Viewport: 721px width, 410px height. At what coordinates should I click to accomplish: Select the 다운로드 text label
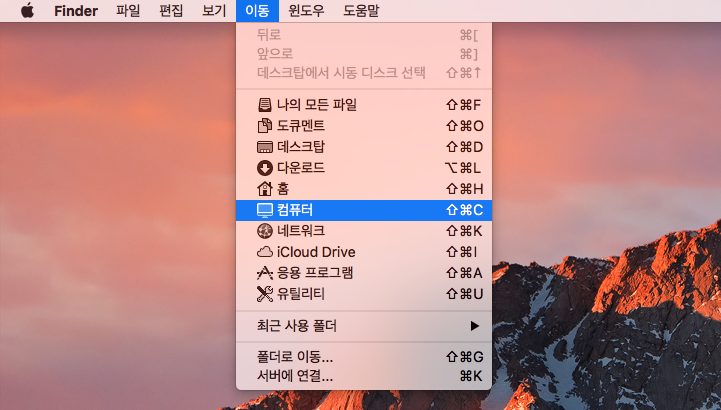click(301, 168)
